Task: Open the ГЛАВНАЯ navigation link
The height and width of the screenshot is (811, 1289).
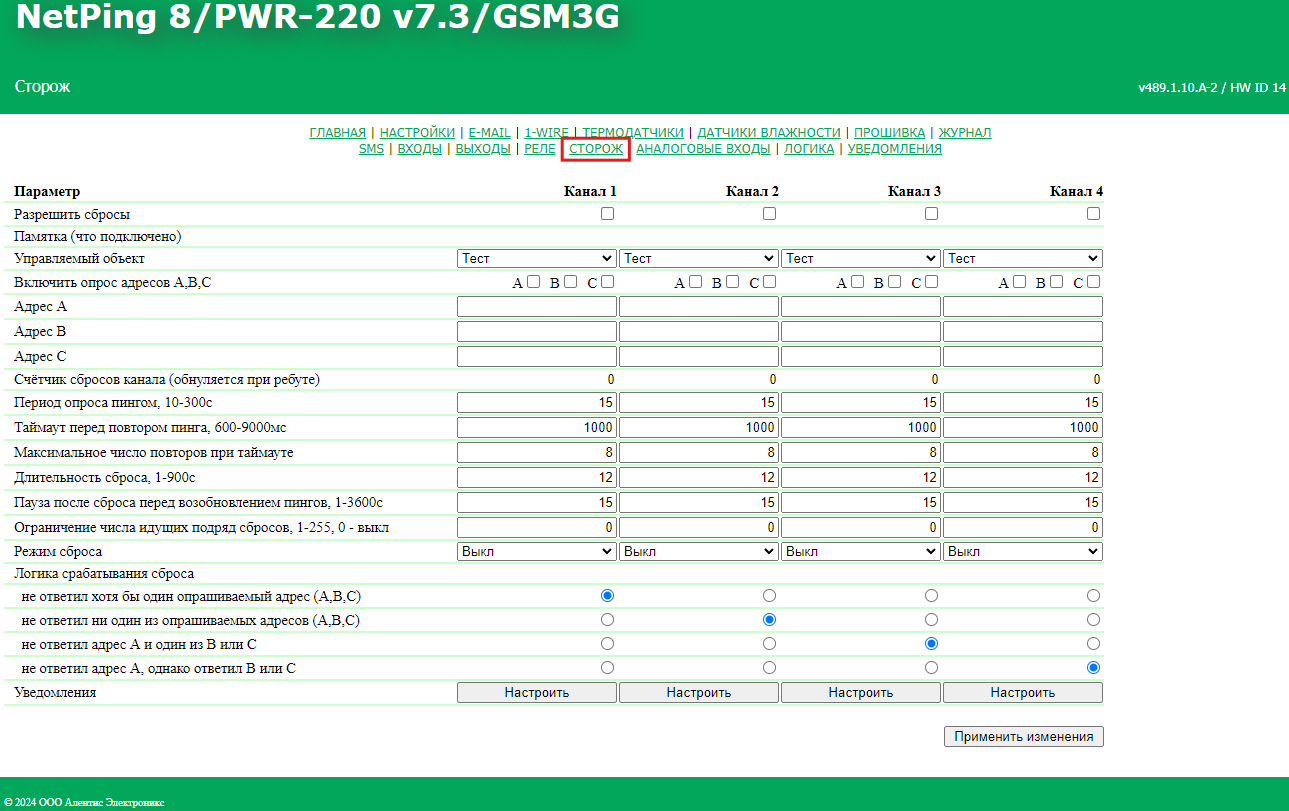Action: tap(338, 133)
